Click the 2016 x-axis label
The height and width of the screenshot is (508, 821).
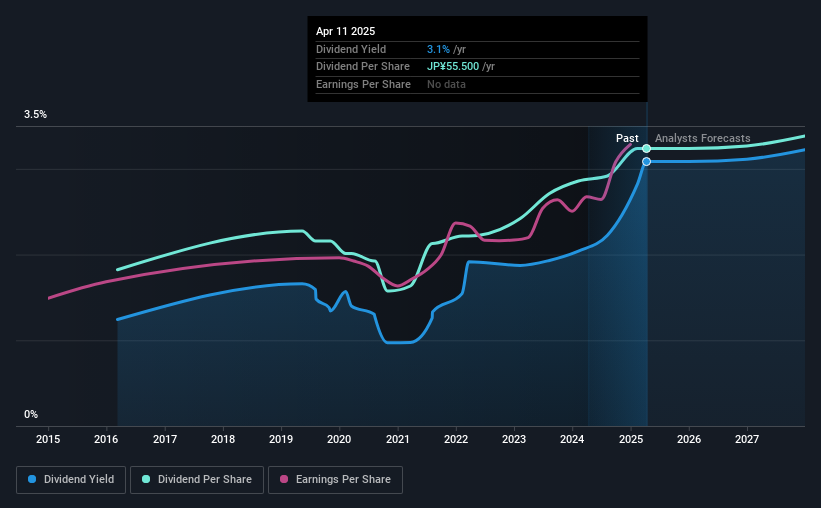[106, 439]
